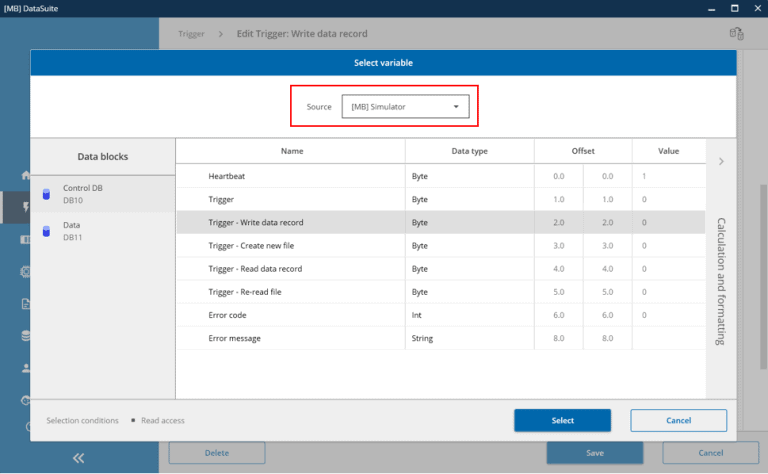Screen dimensions: 768x474
Task: Click the first 6.0 offset of Error code
Action: [x=559, y=315]
